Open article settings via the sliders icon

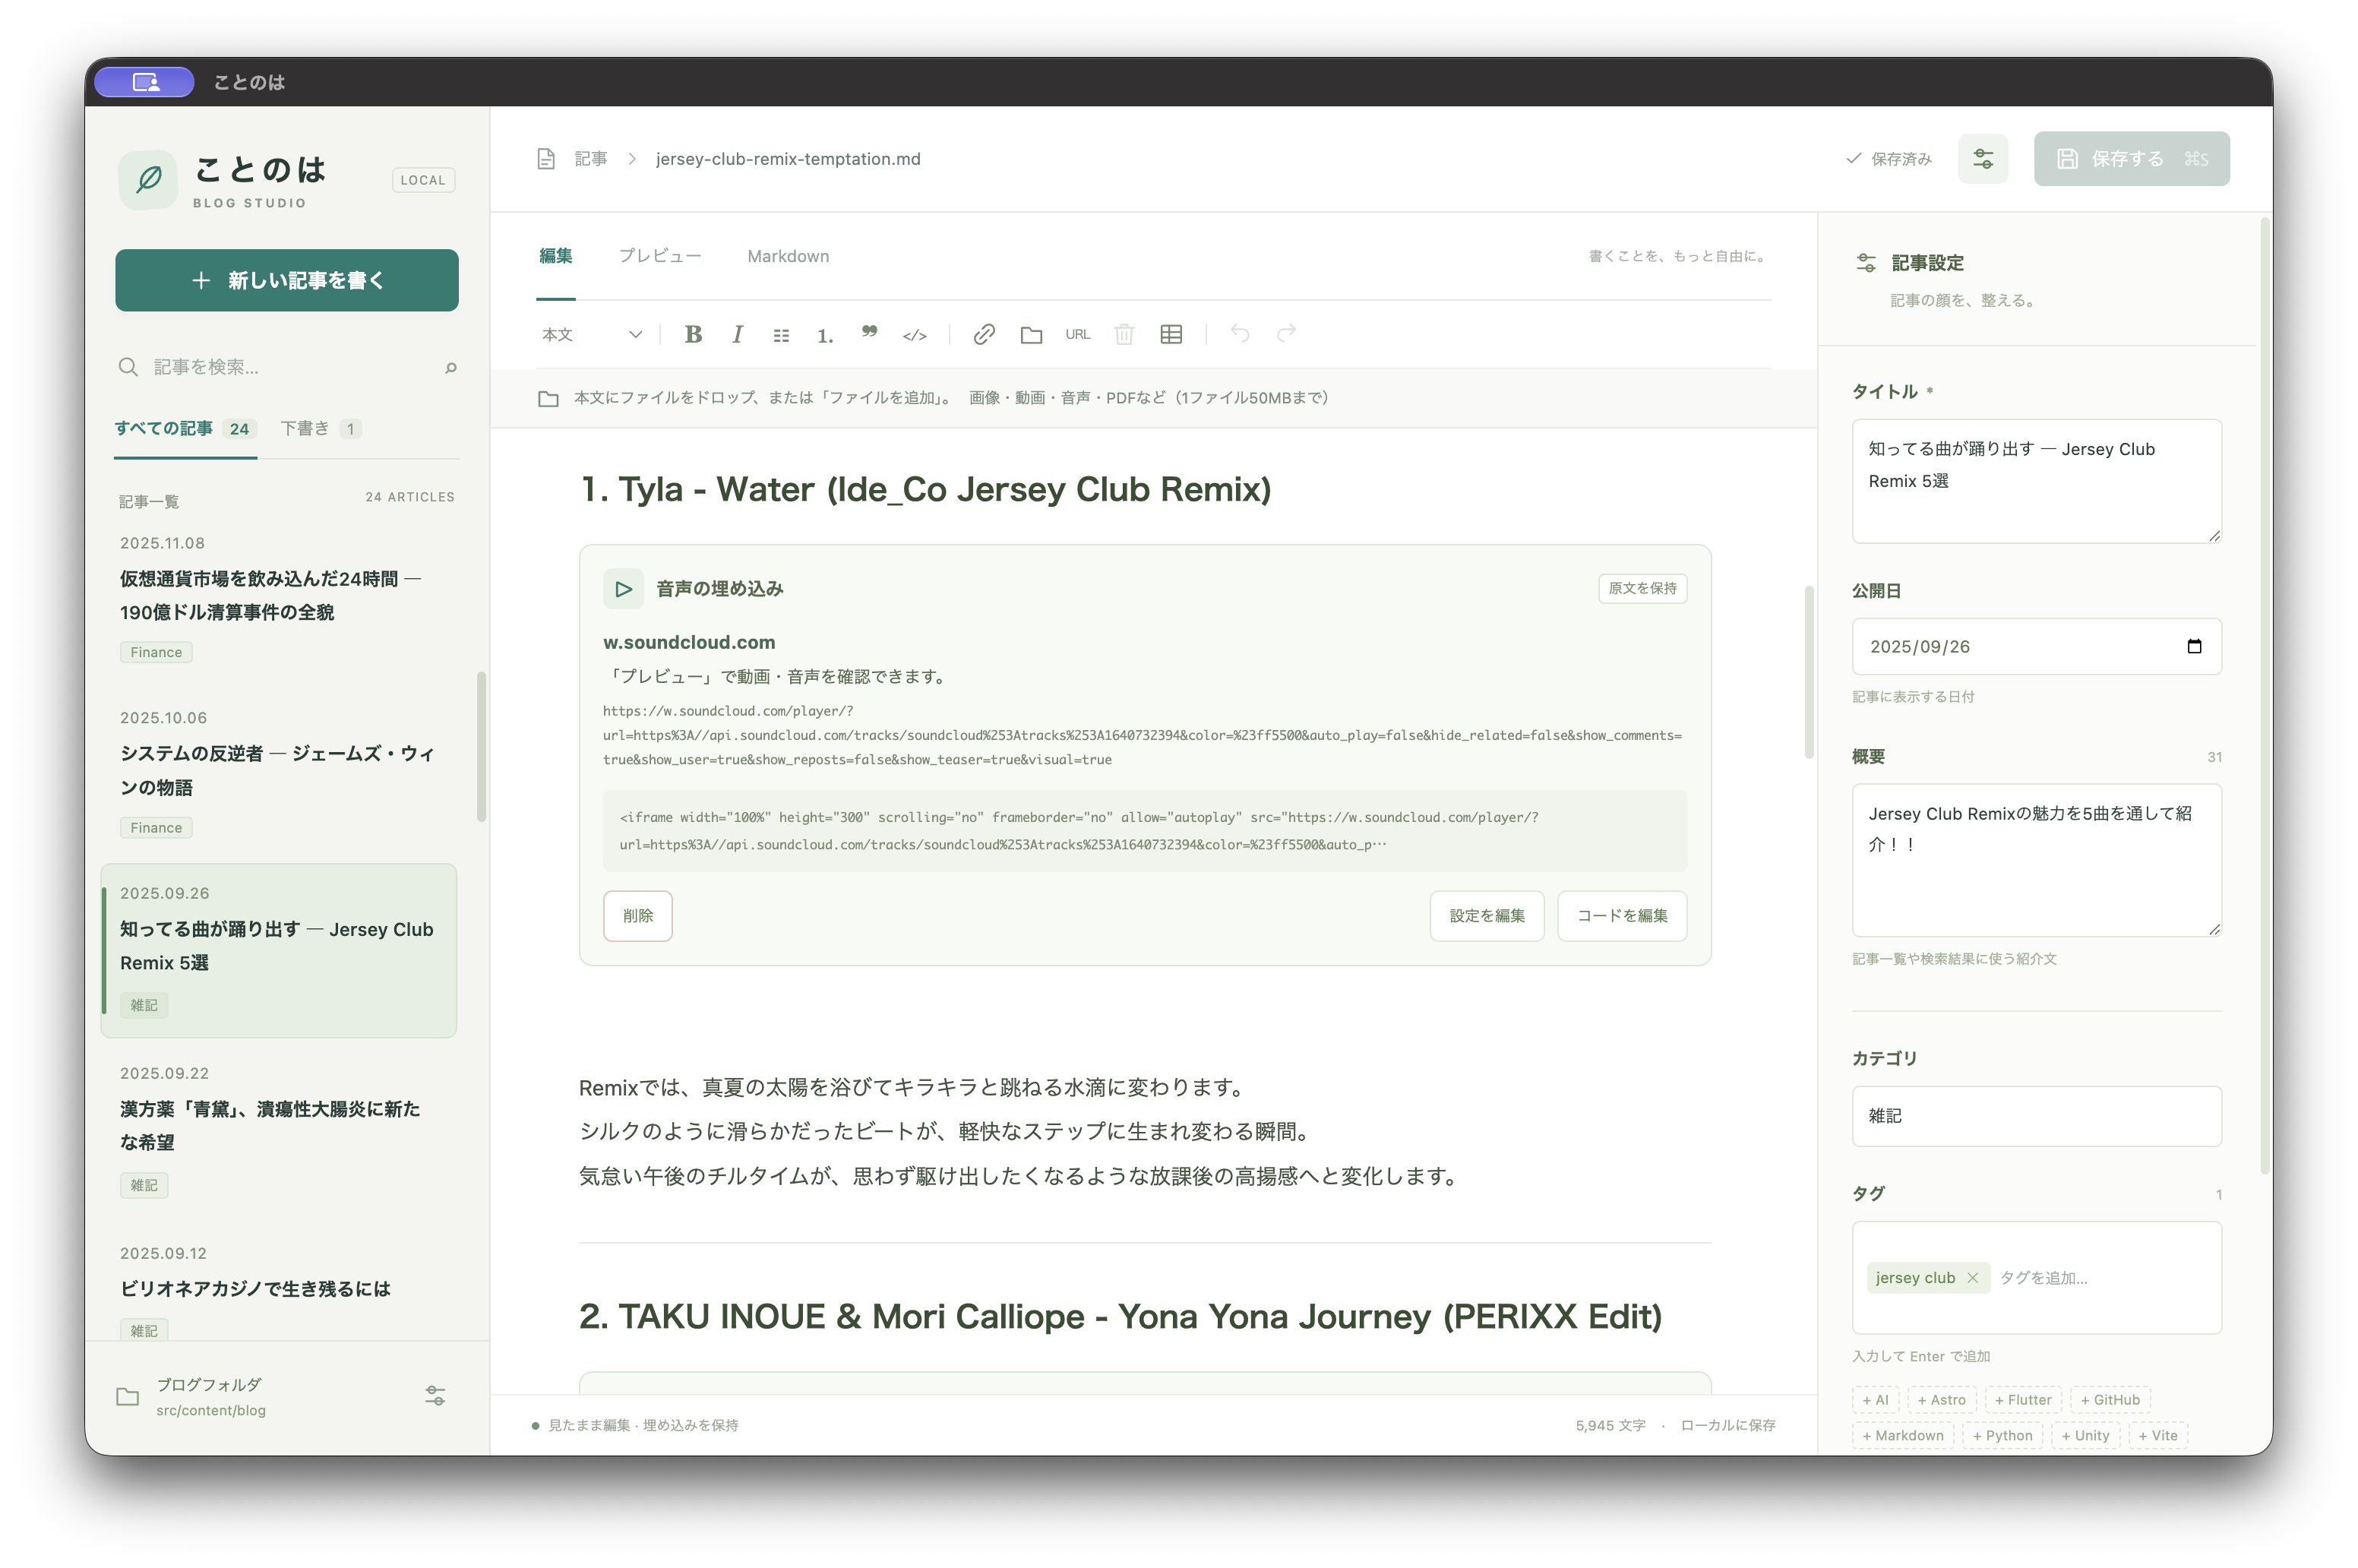[x=1983, y=159]
